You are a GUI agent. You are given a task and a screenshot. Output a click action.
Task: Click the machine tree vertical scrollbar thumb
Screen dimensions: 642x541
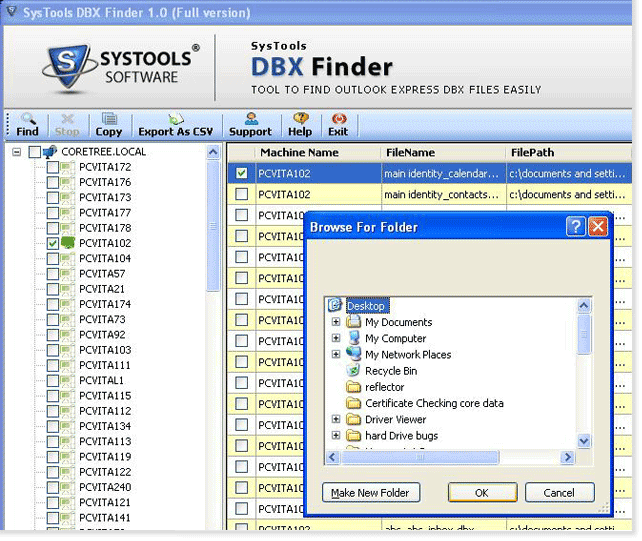point(213,226)
